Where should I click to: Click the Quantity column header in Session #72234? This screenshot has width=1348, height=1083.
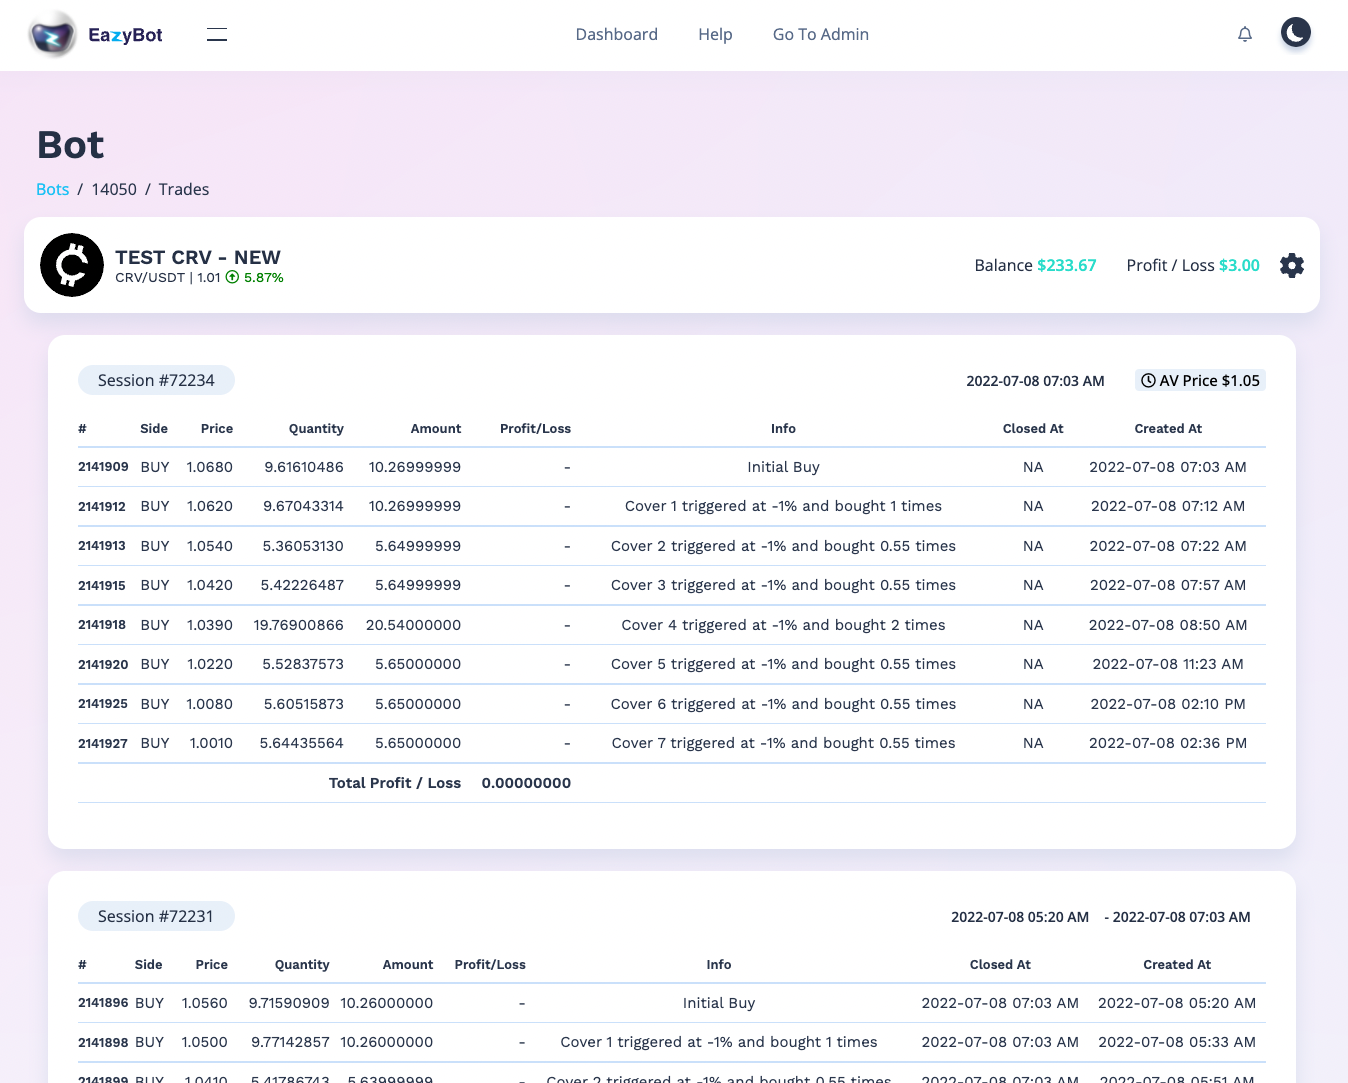[316, 428]
